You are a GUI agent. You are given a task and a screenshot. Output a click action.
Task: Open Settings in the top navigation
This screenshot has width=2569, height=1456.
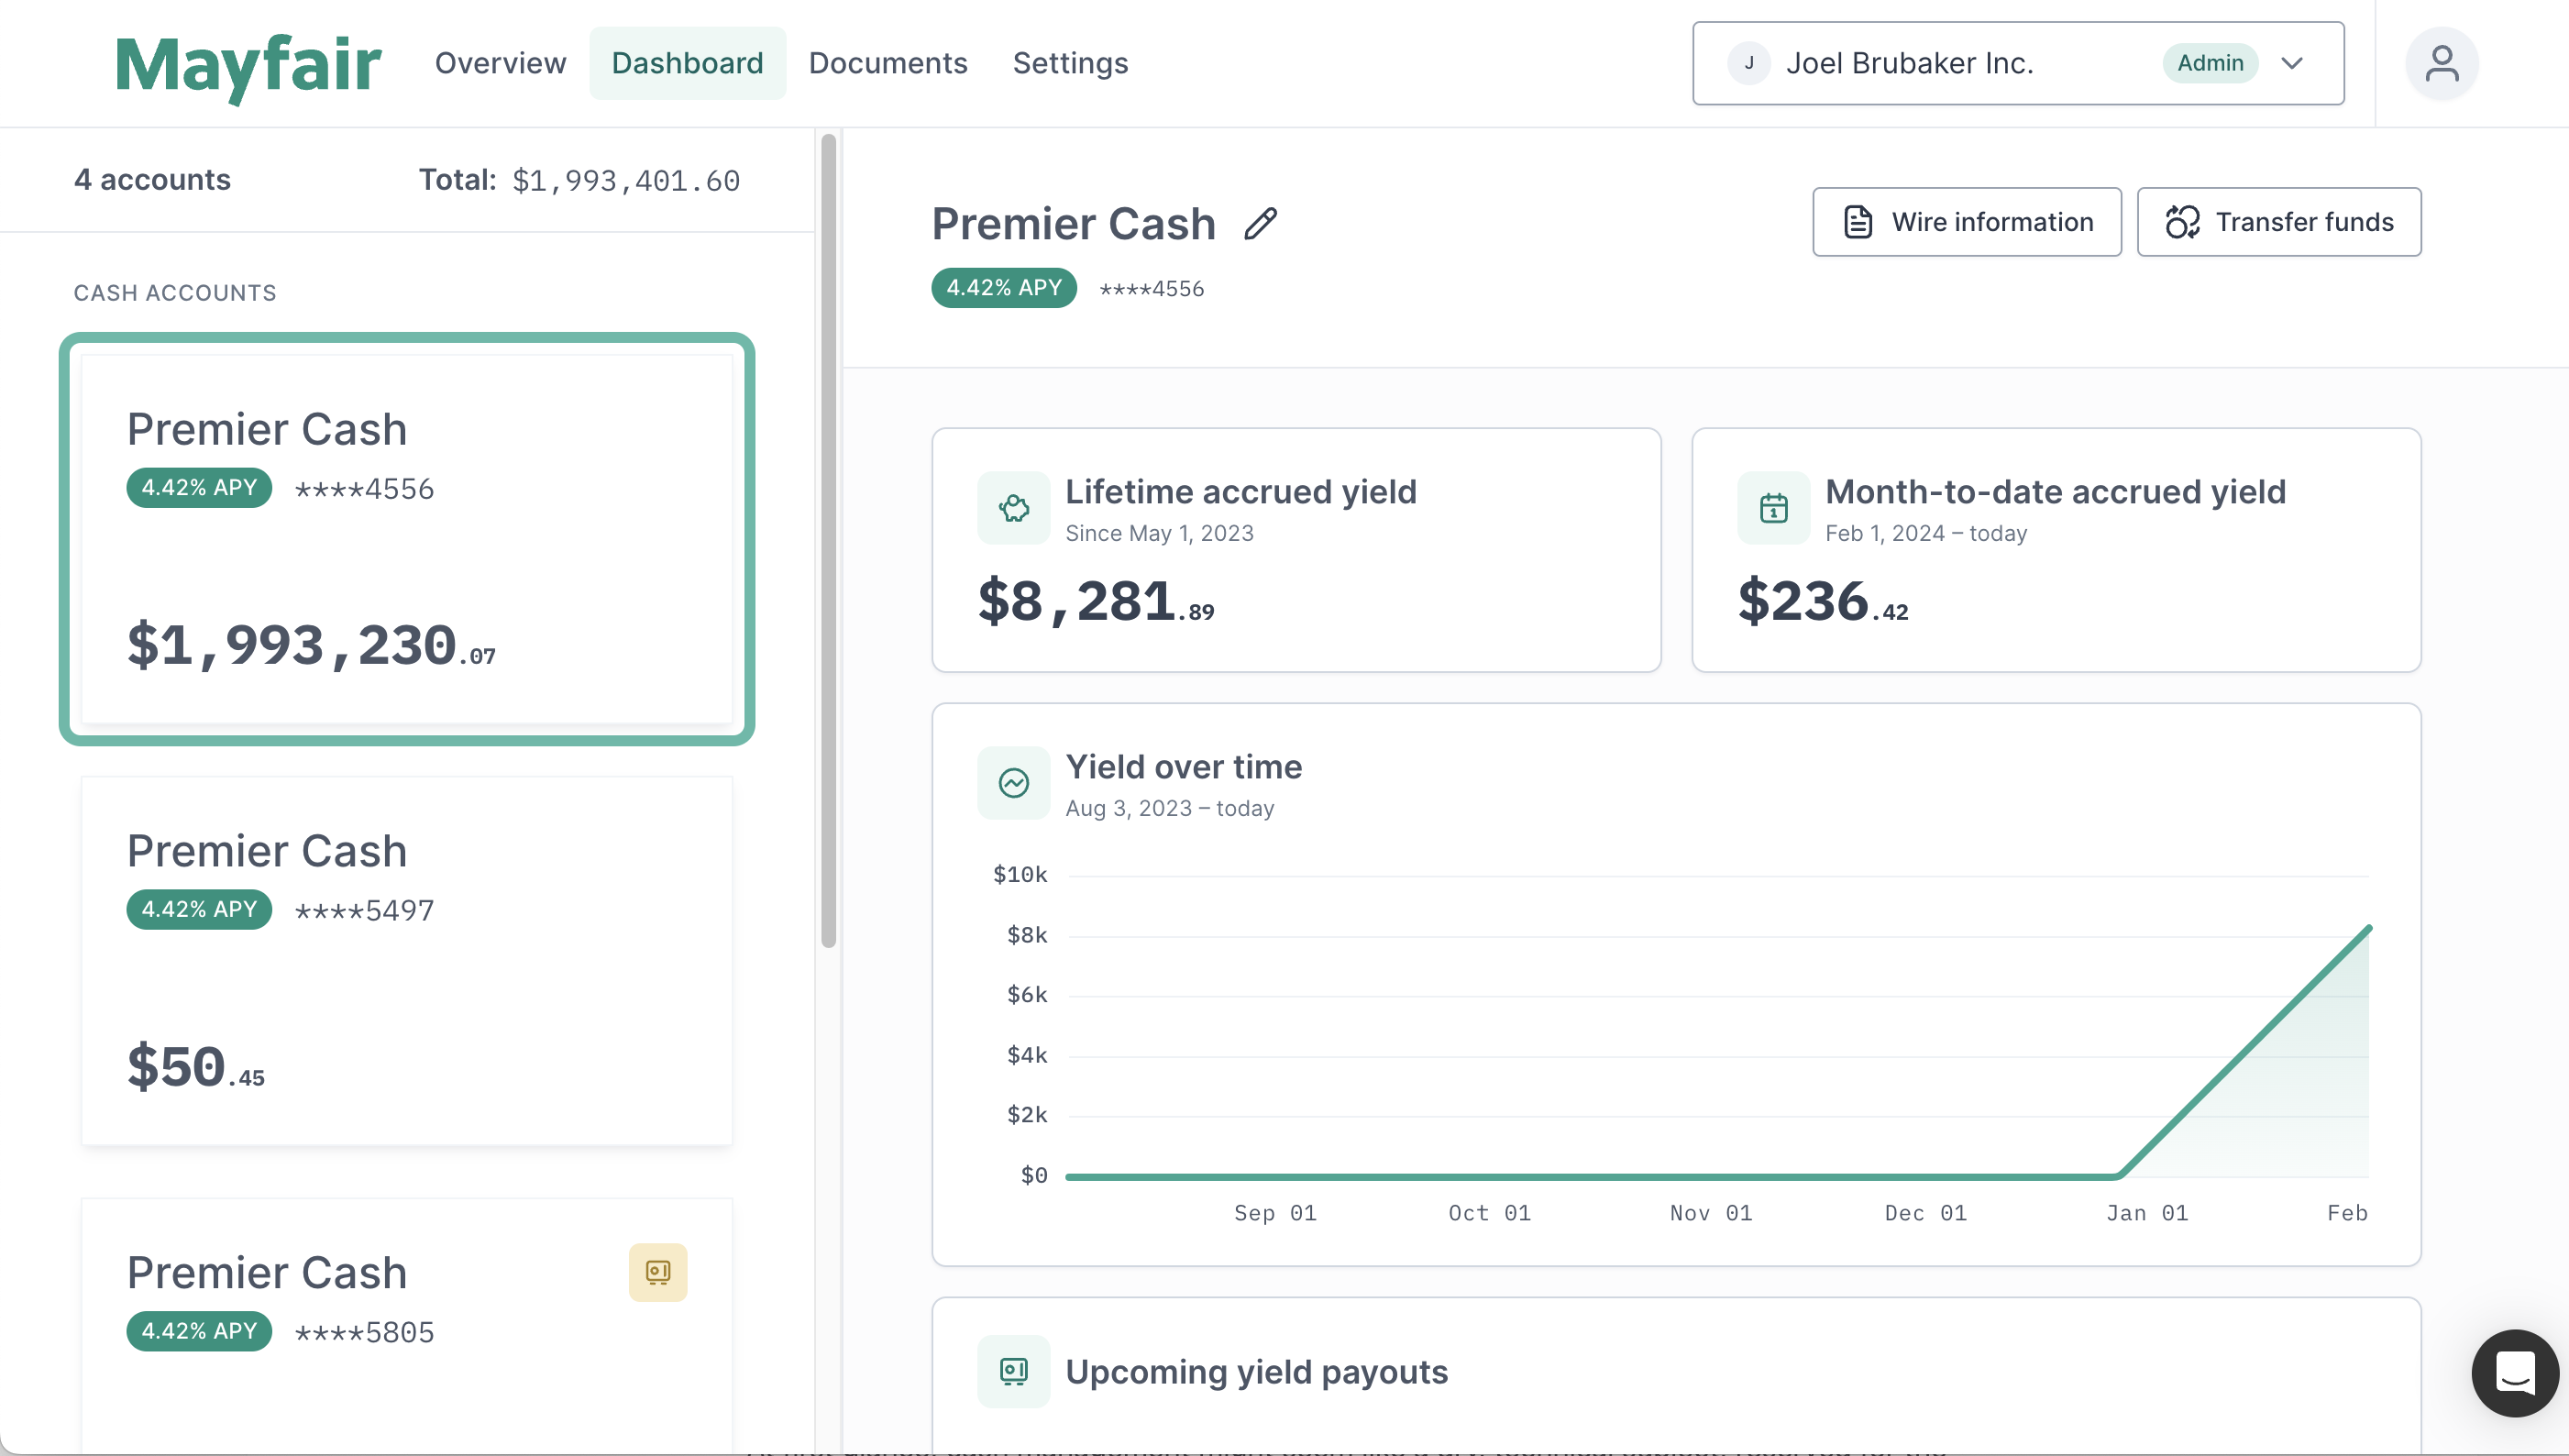click(1070, 63)
